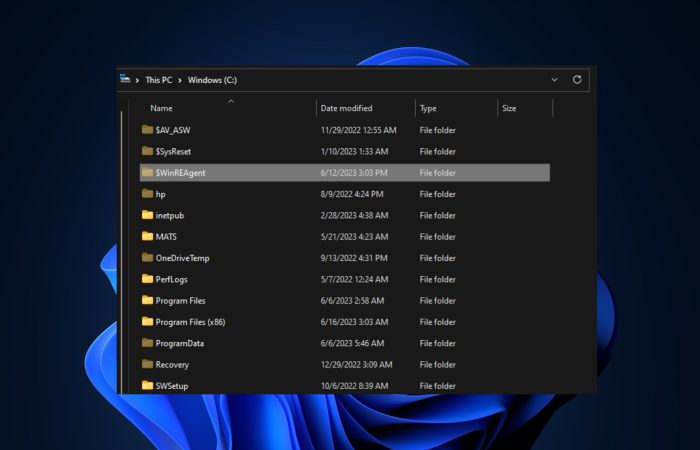Screen dimensions: 700x450
Task: Click date 6/6/2023 2:58 AM
Action: tap(352, 300)
